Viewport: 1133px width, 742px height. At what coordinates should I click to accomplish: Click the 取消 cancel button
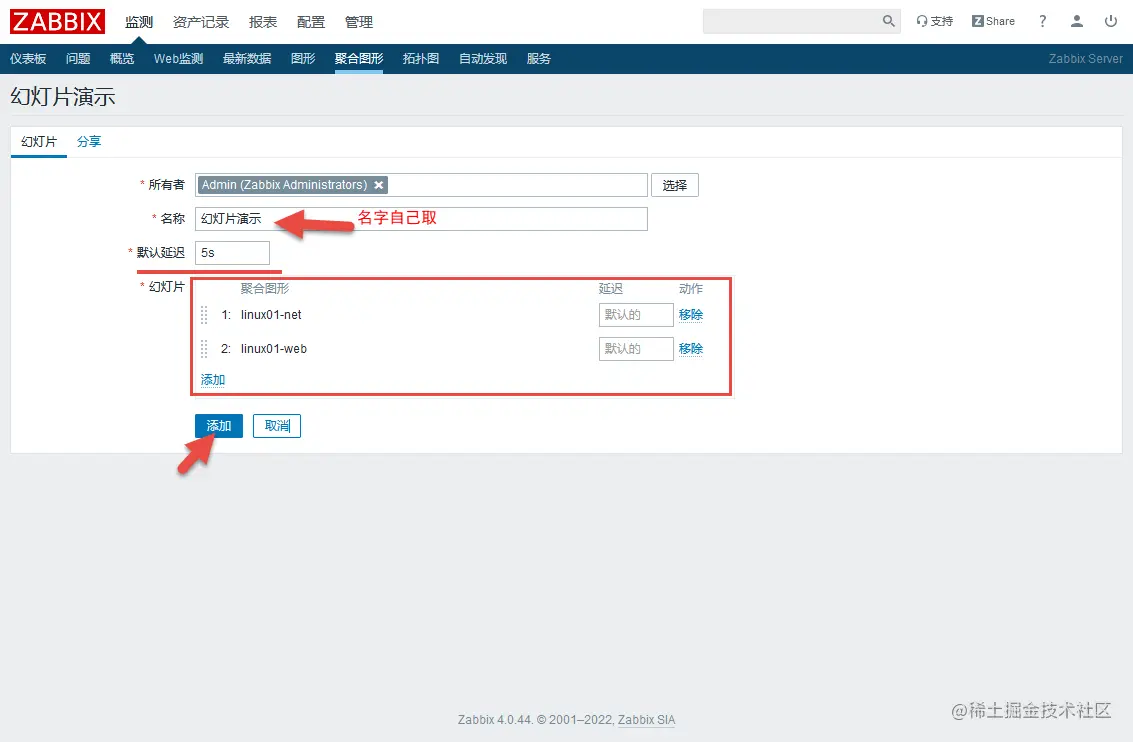[x=277, y=426]
